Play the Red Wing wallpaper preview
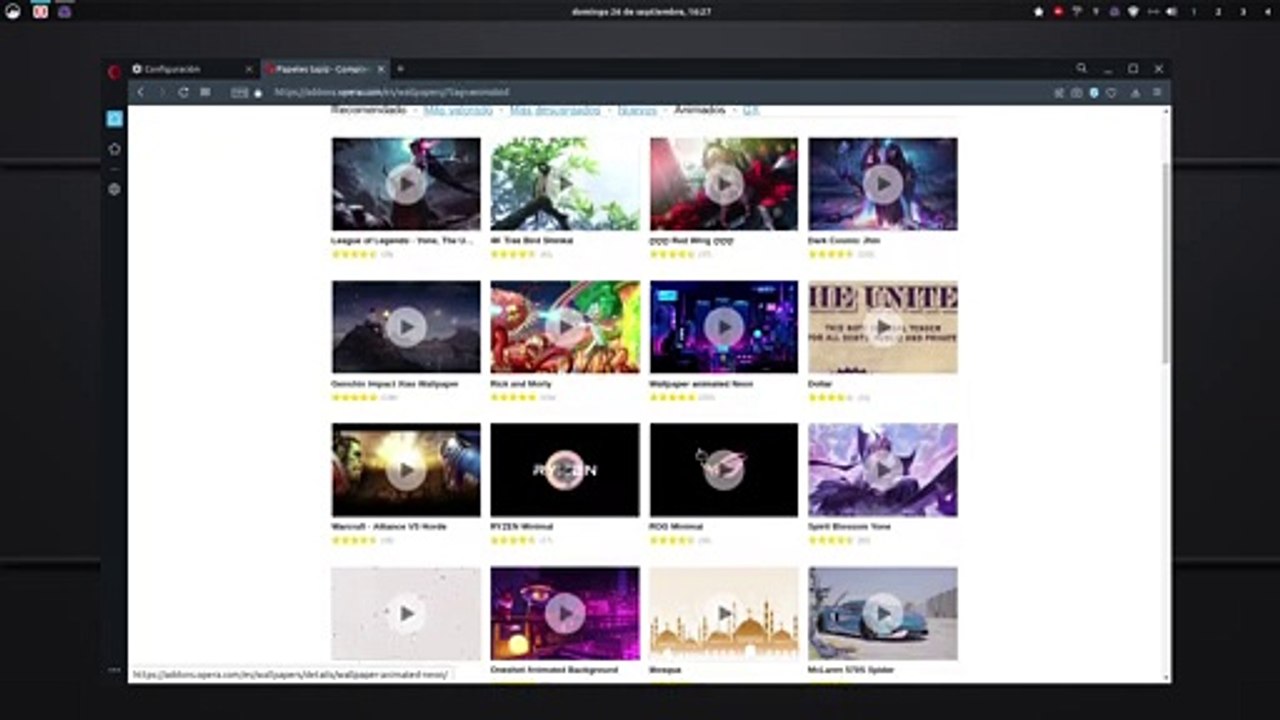1280x720 pixels. tap(724, 184)
